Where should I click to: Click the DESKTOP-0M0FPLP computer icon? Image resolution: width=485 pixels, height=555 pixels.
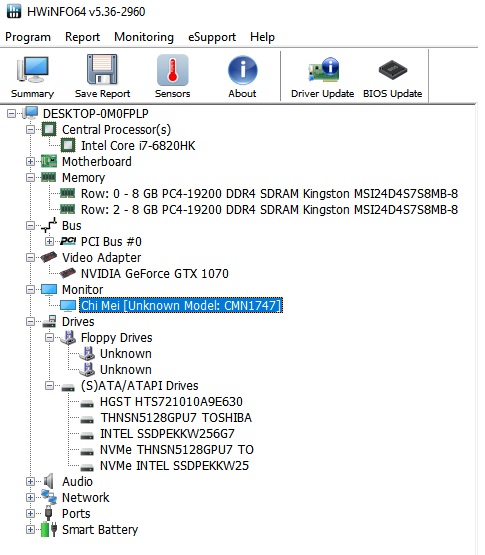pos(30,113)
